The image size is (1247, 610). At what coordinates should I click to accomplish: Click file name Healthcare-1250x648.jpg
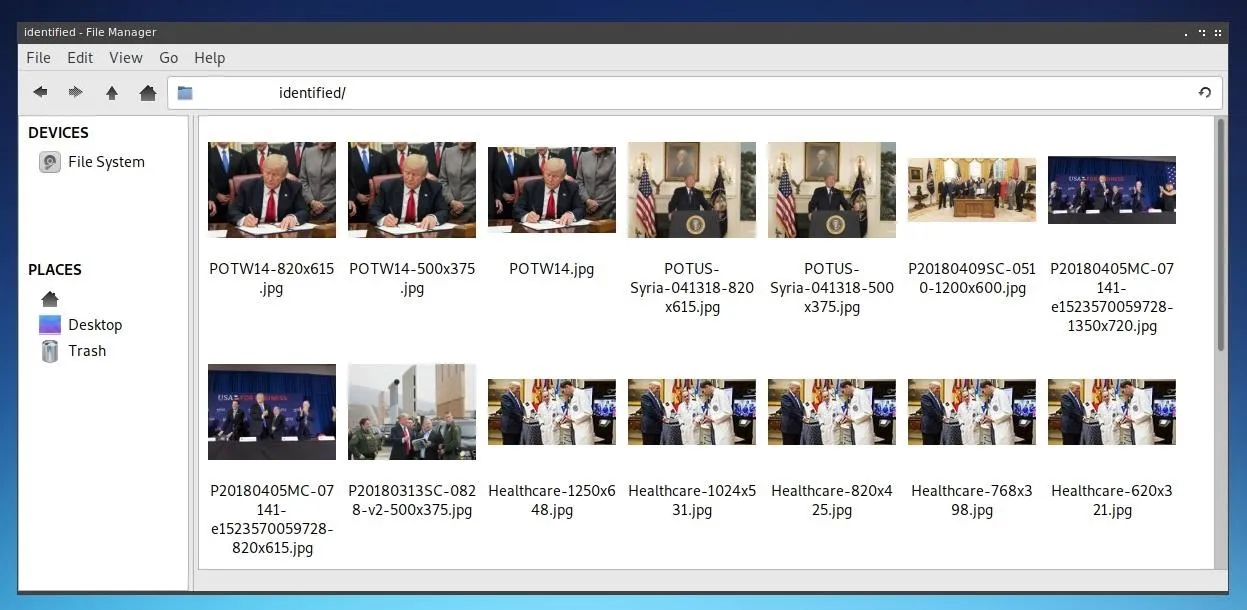point(552,500)
